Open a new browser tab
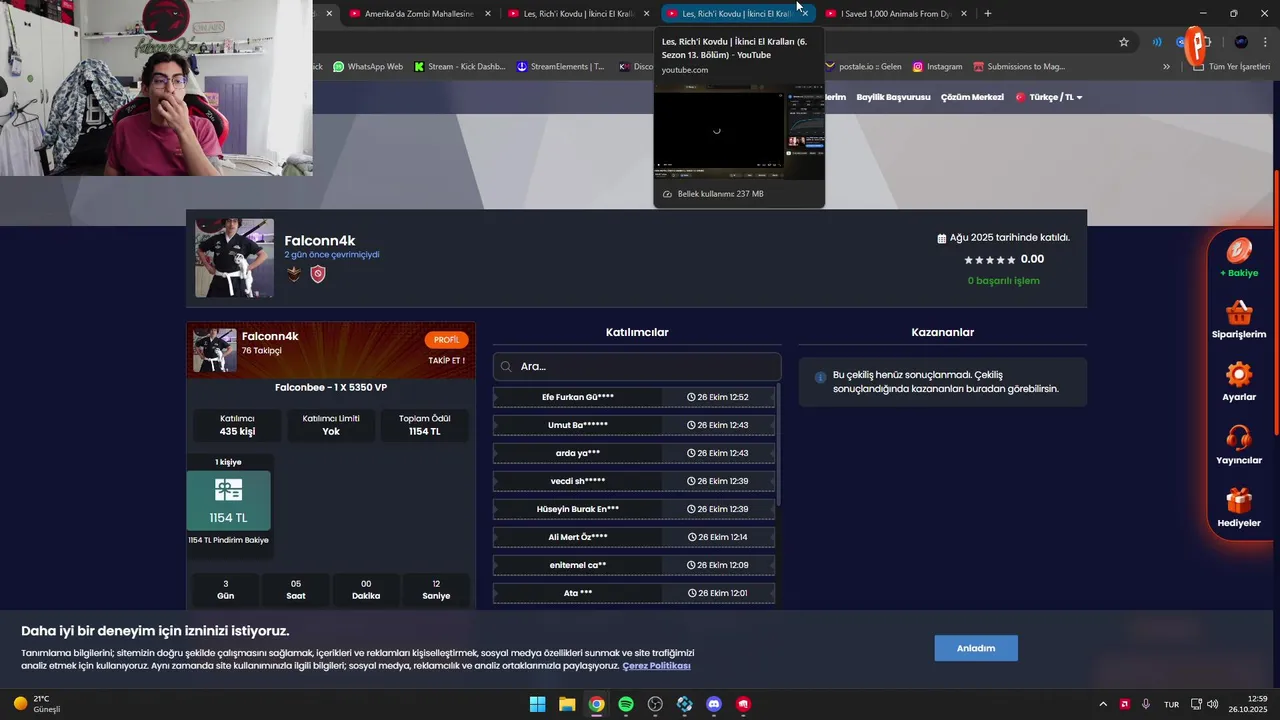This screenshot has width=1280, height=720. coord(988,14)
